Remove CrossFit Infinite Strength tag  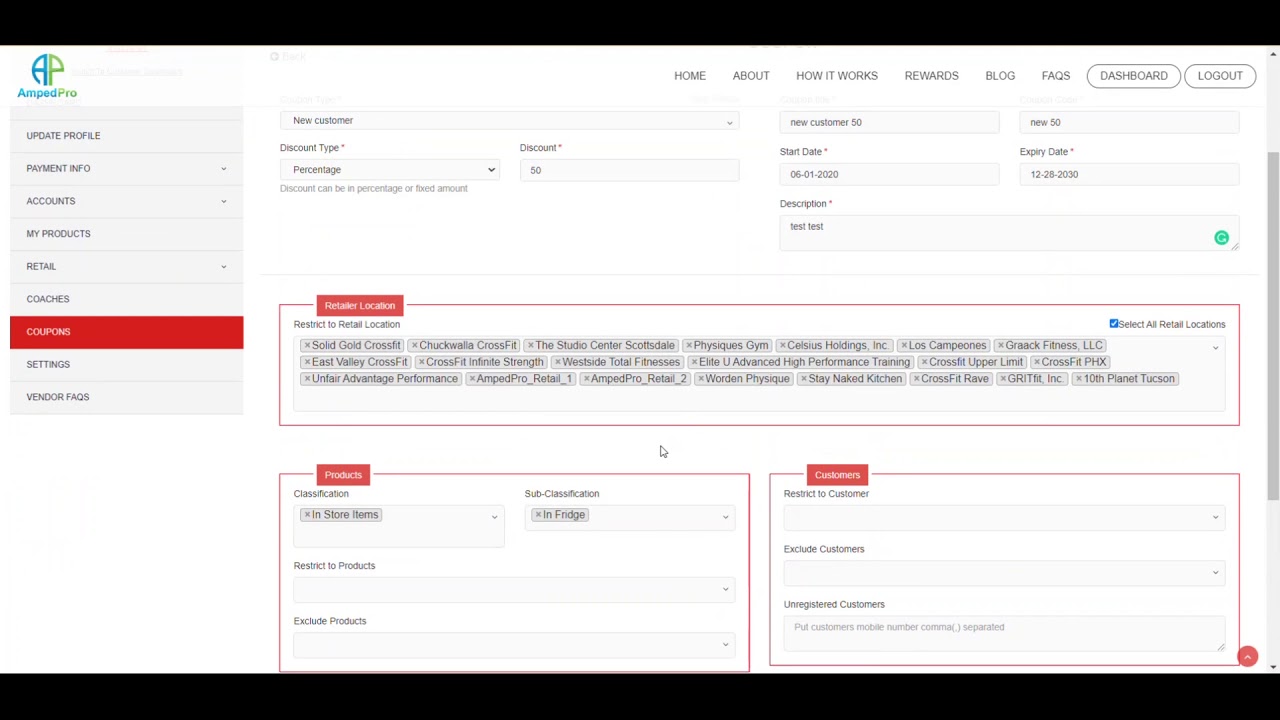(x=422, y=362)
